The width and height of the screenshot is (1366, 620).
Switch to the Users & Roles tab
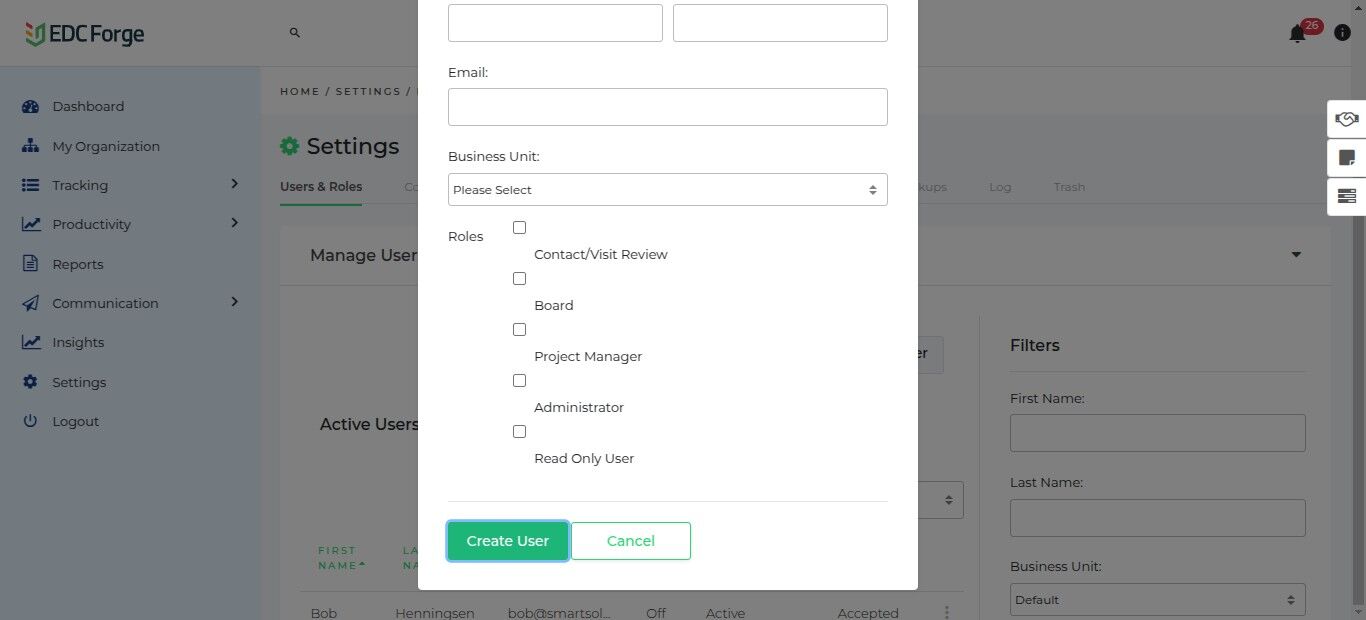(321, 187)
